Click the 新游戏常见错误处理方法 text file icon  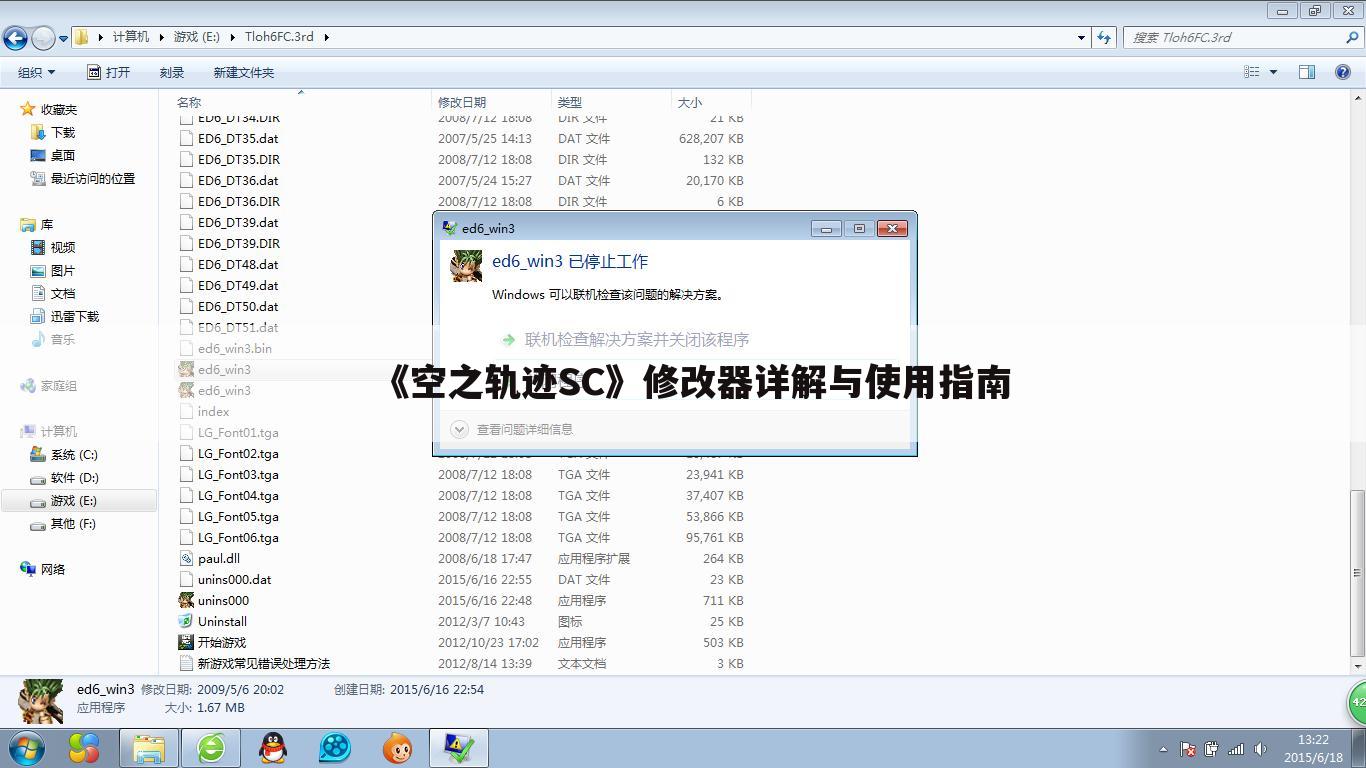[186, 663]
